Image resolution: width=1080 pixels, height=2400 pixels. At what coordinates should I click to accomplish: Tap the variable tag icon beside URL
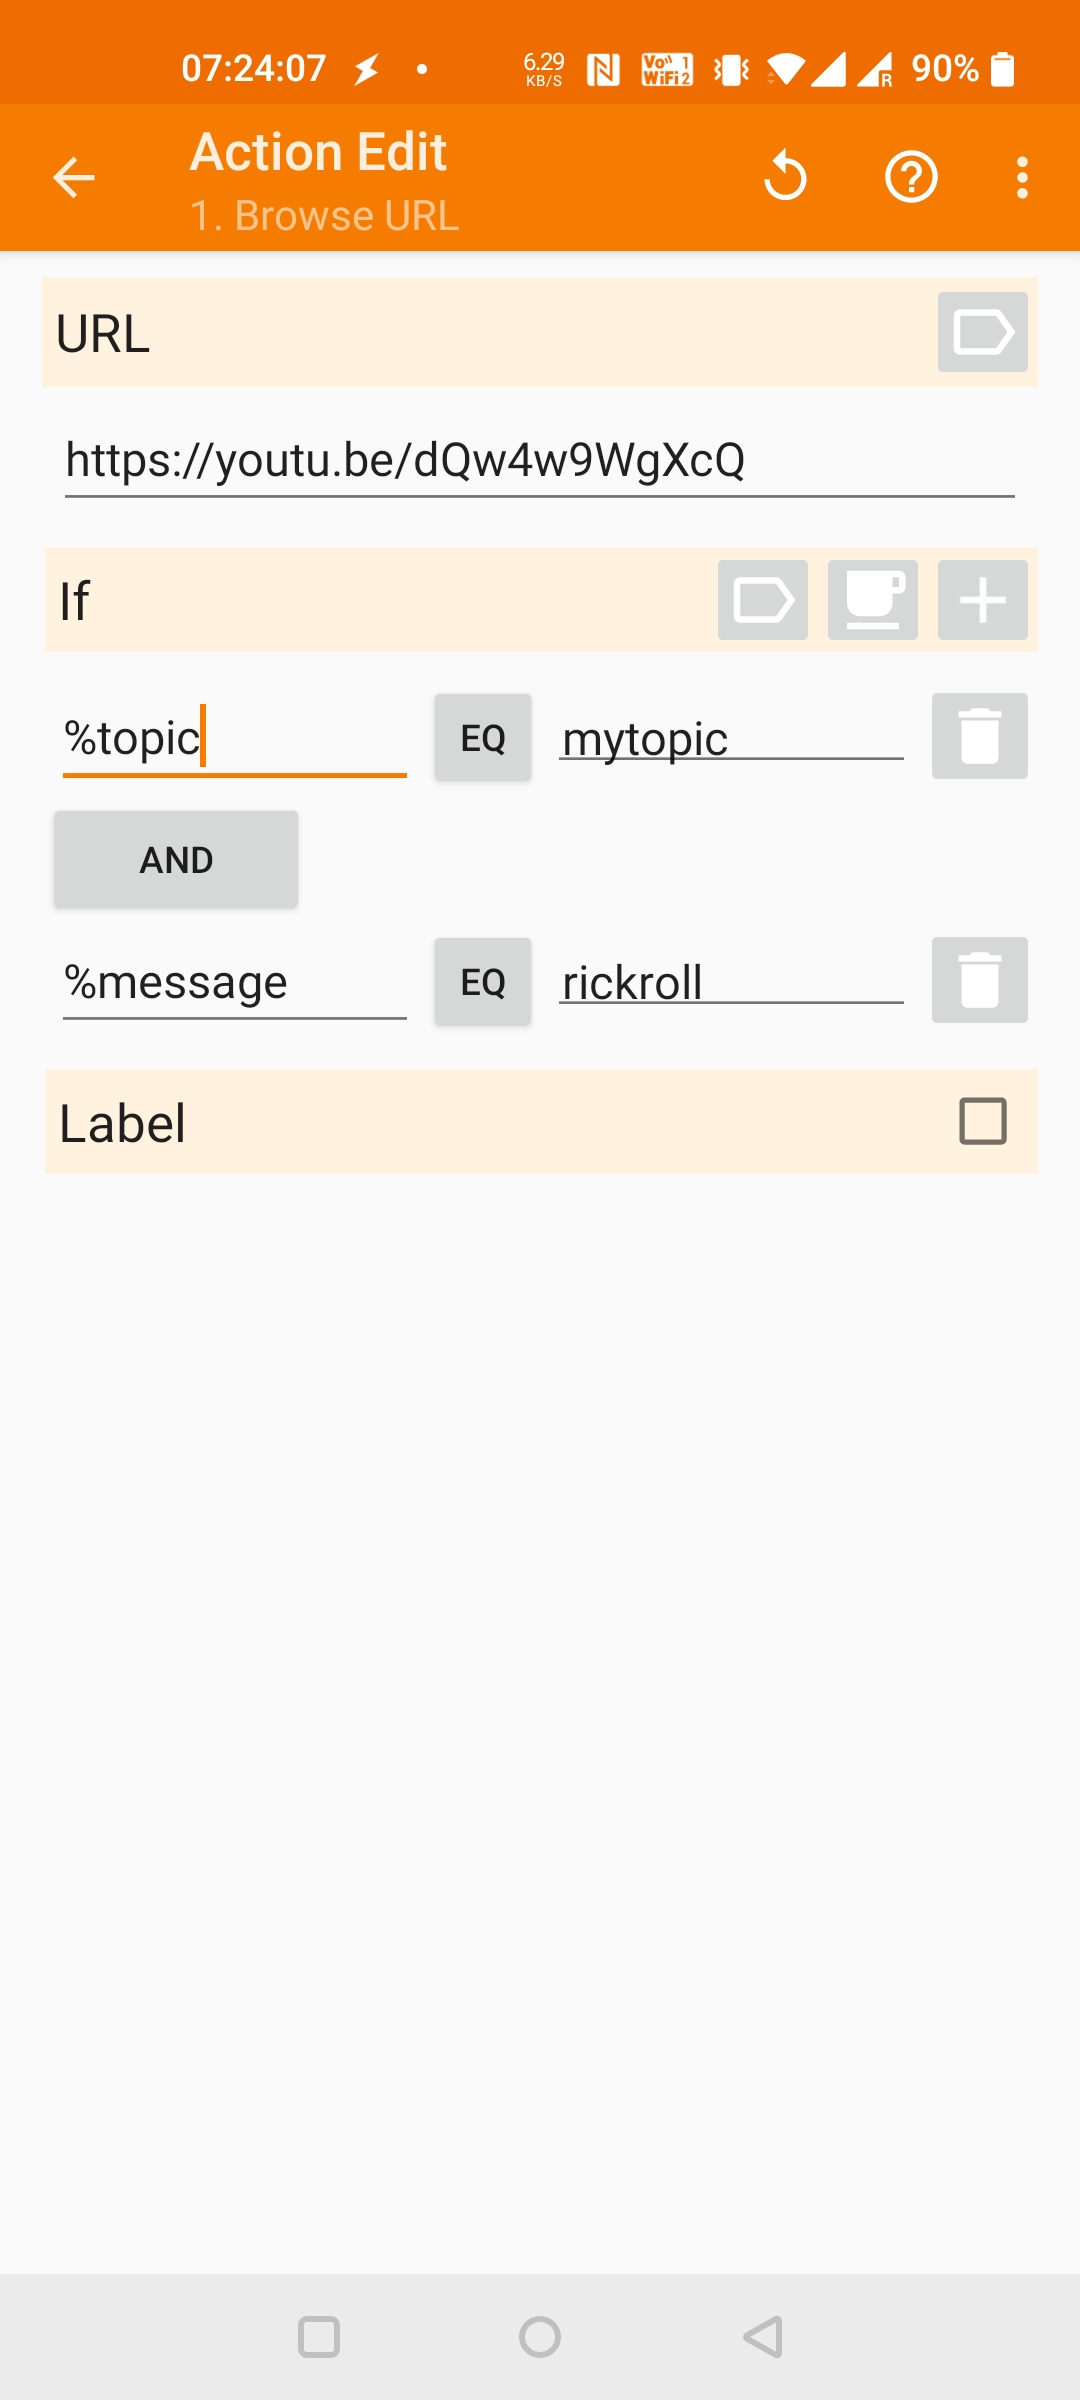pyautogui.click(x=982, y=332)
